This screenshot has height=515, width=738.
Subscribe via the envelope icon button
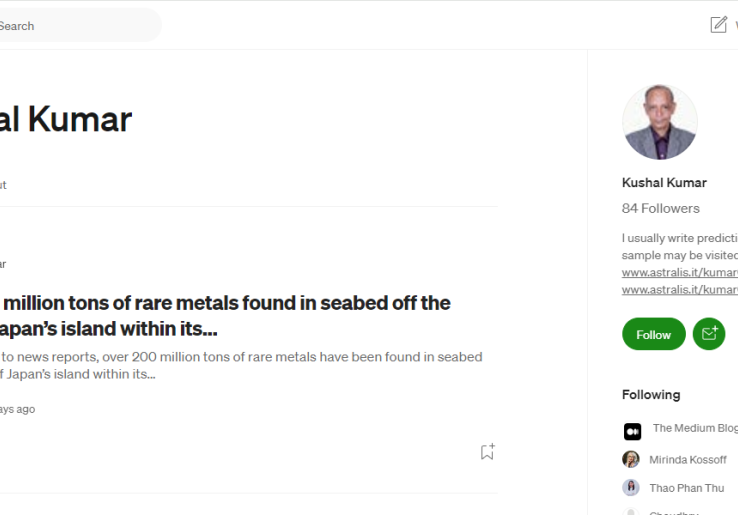[709, 334]
